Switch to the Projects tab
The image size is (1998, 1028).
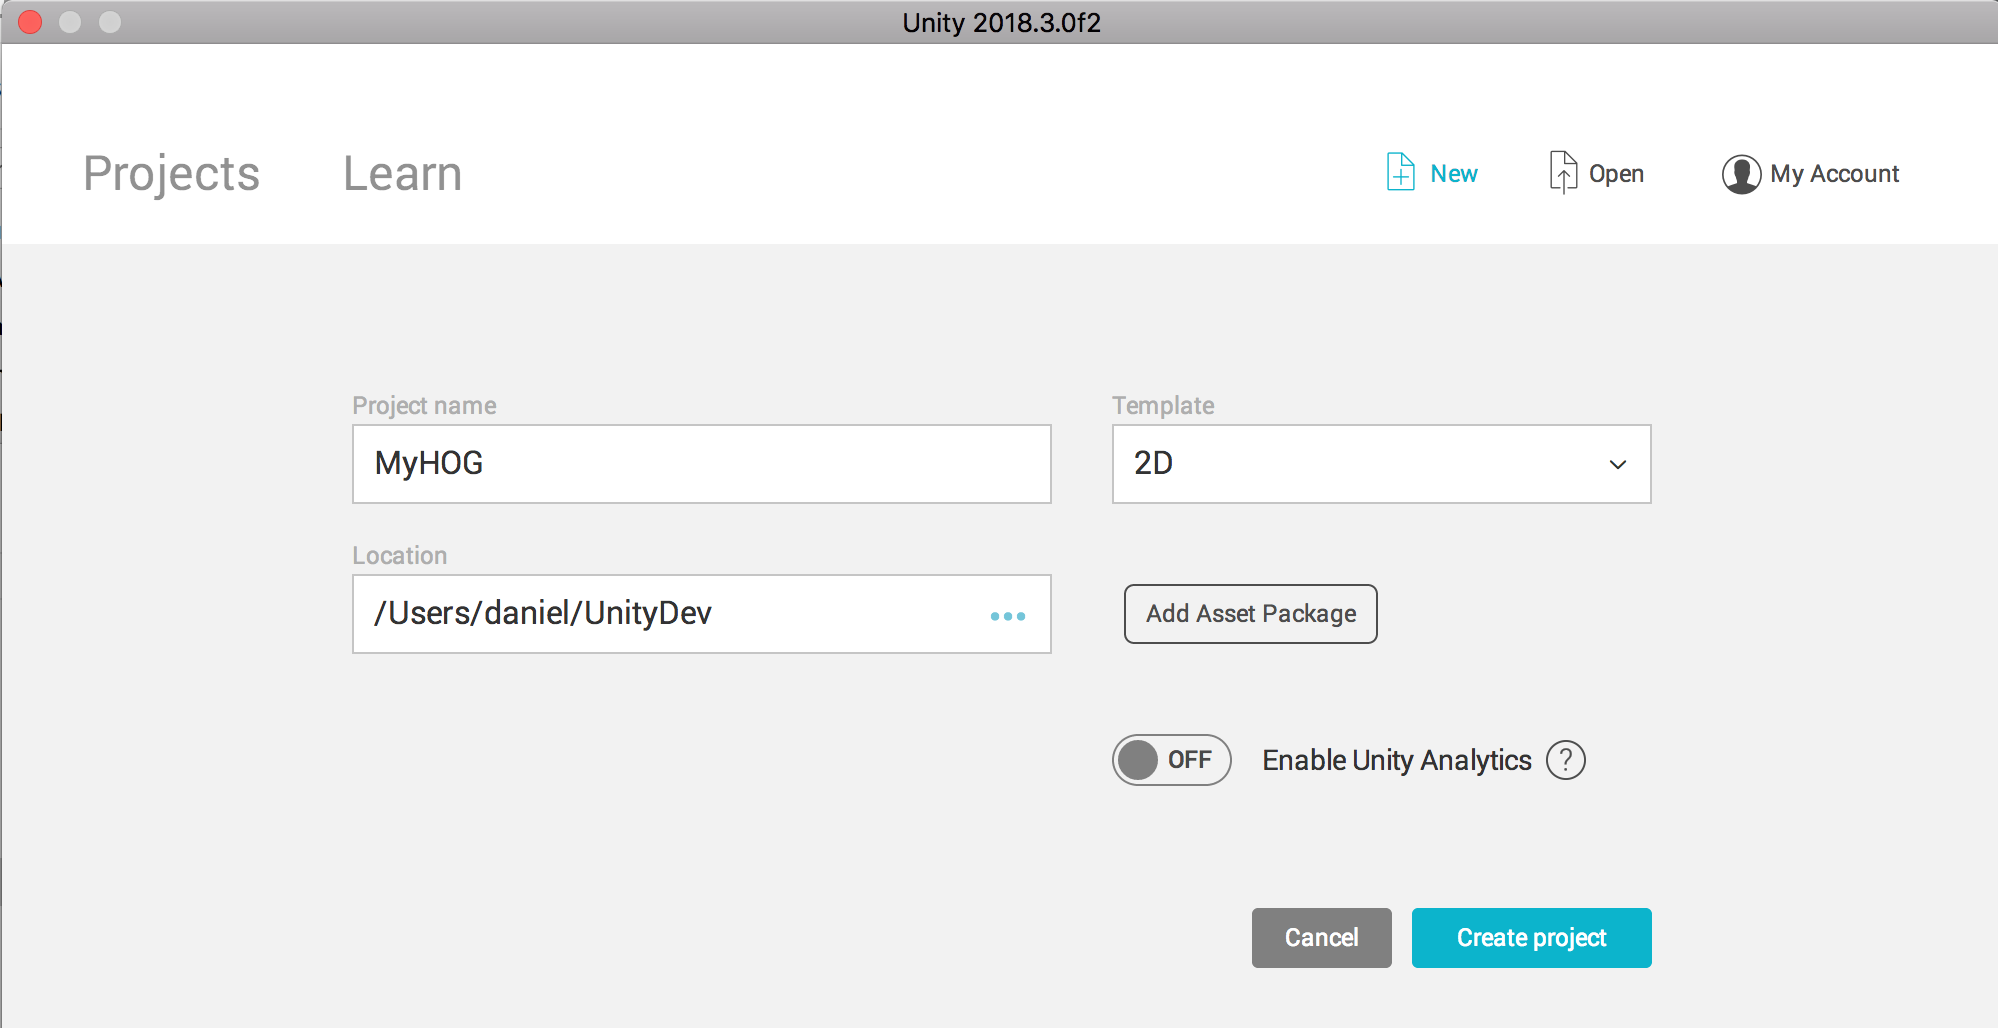171,174
